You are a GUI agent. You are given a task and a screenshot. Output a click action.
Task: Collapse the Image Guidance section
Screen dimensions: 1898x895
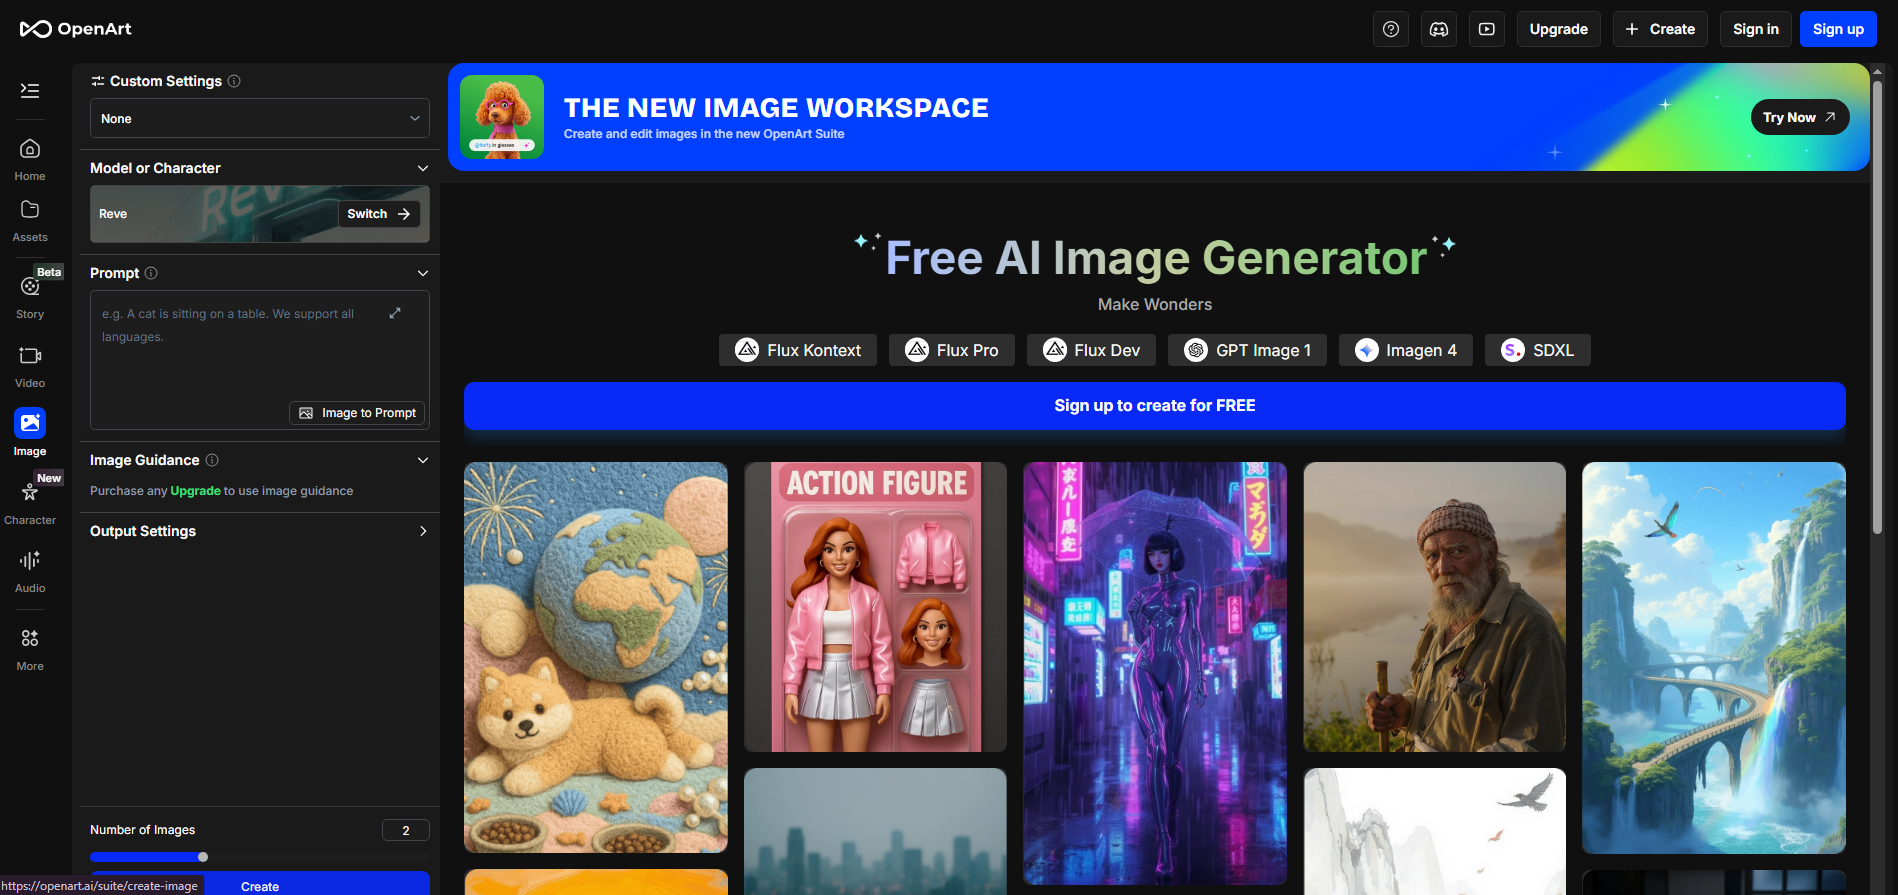coord(423,460)
